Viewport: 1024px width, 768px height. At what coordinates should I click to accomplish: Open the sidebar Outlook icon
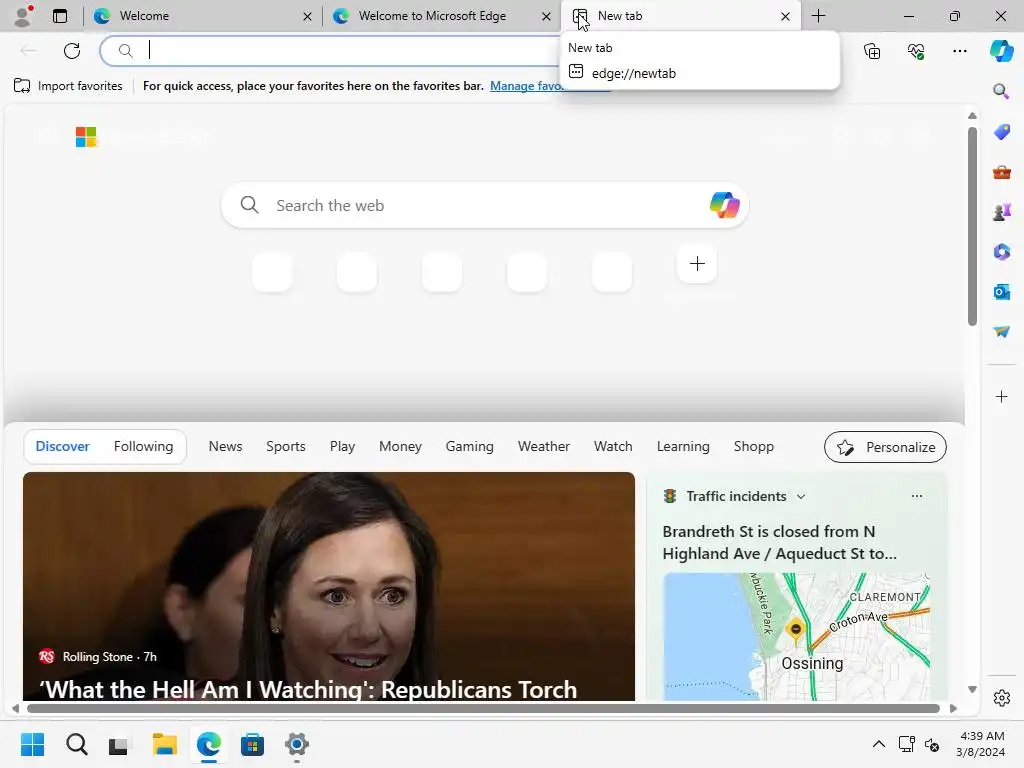pos(1001,292)
